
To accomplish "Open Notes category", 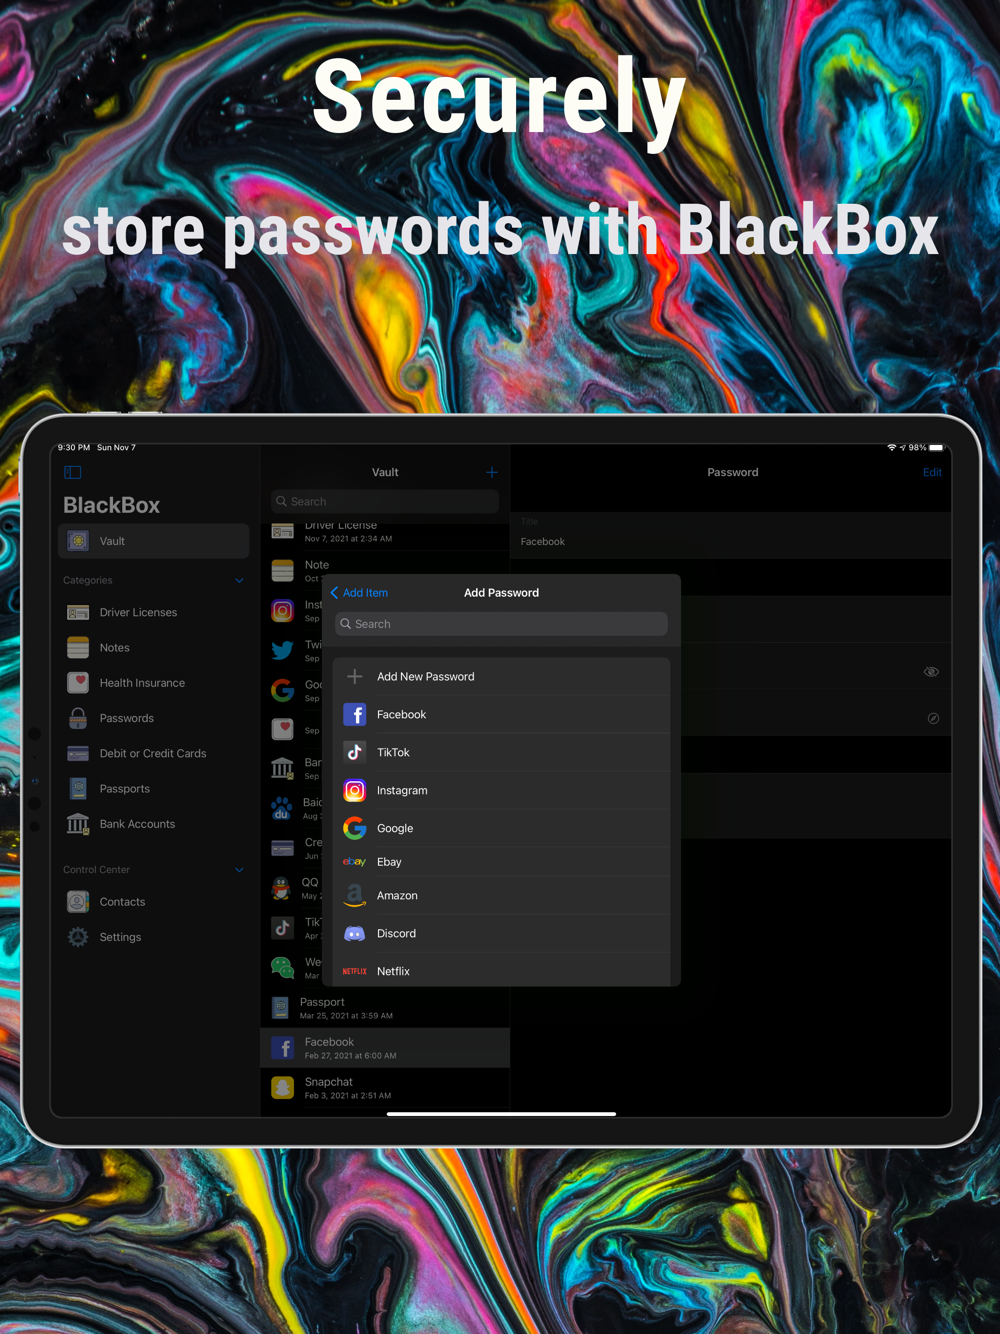I will click(x=154, y=647).
